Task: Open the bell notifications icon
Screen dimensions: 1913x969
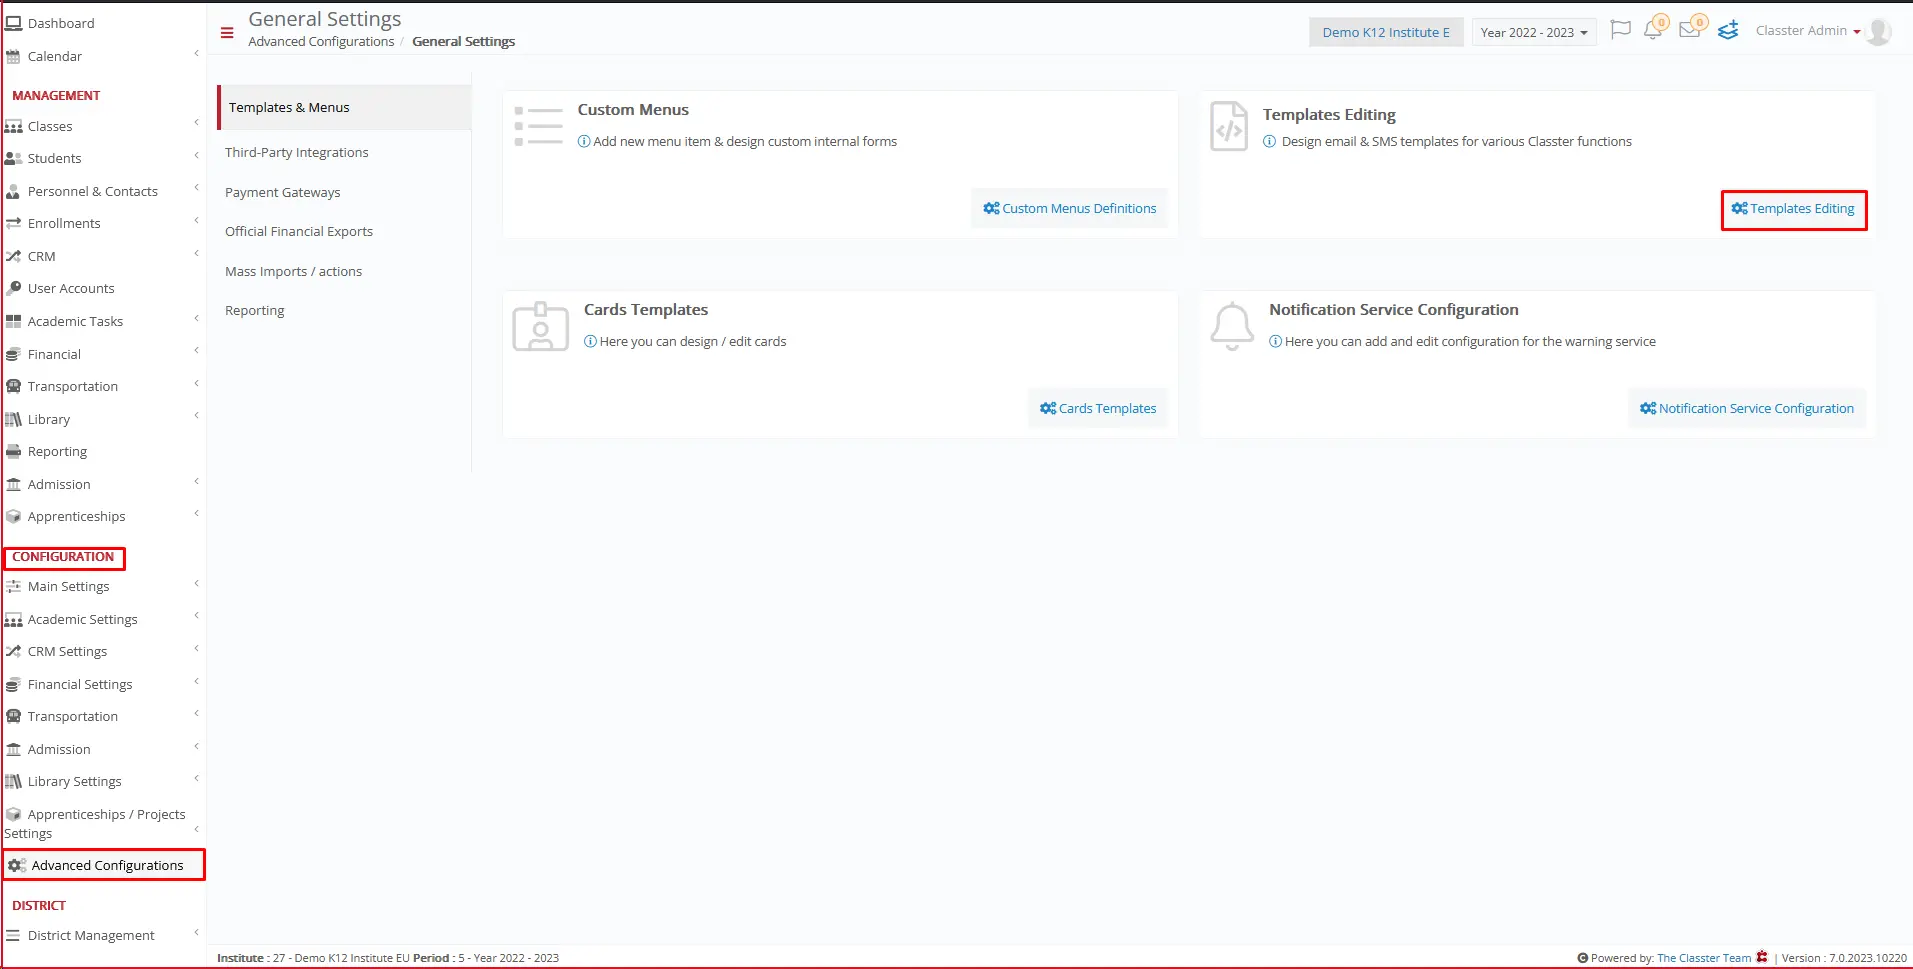Action: [1654, 29]
